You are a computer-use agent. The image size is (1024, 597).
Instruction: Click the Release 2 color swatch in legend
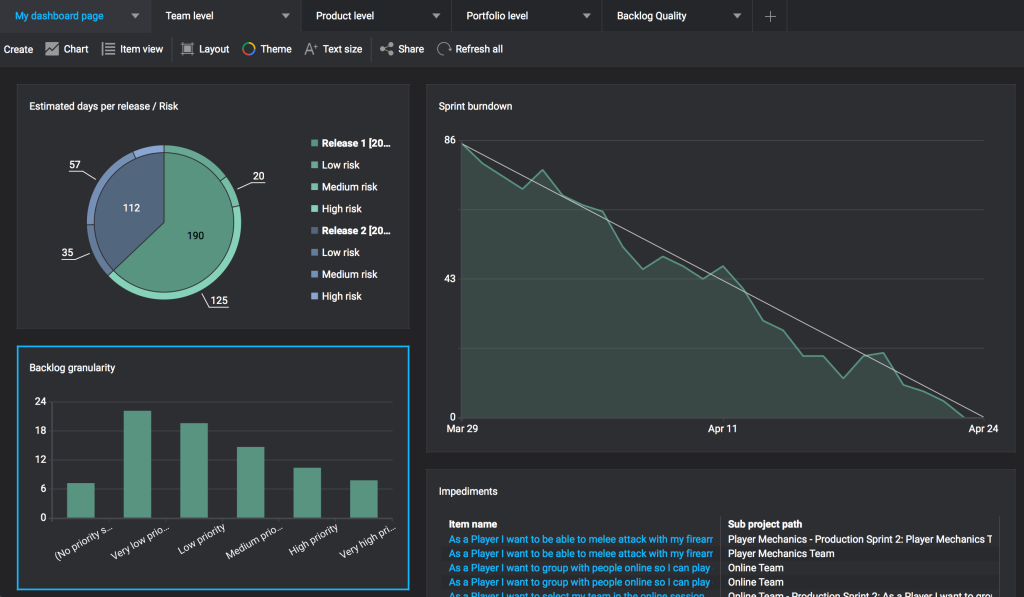pyautogui.click(x=314, y=231)
